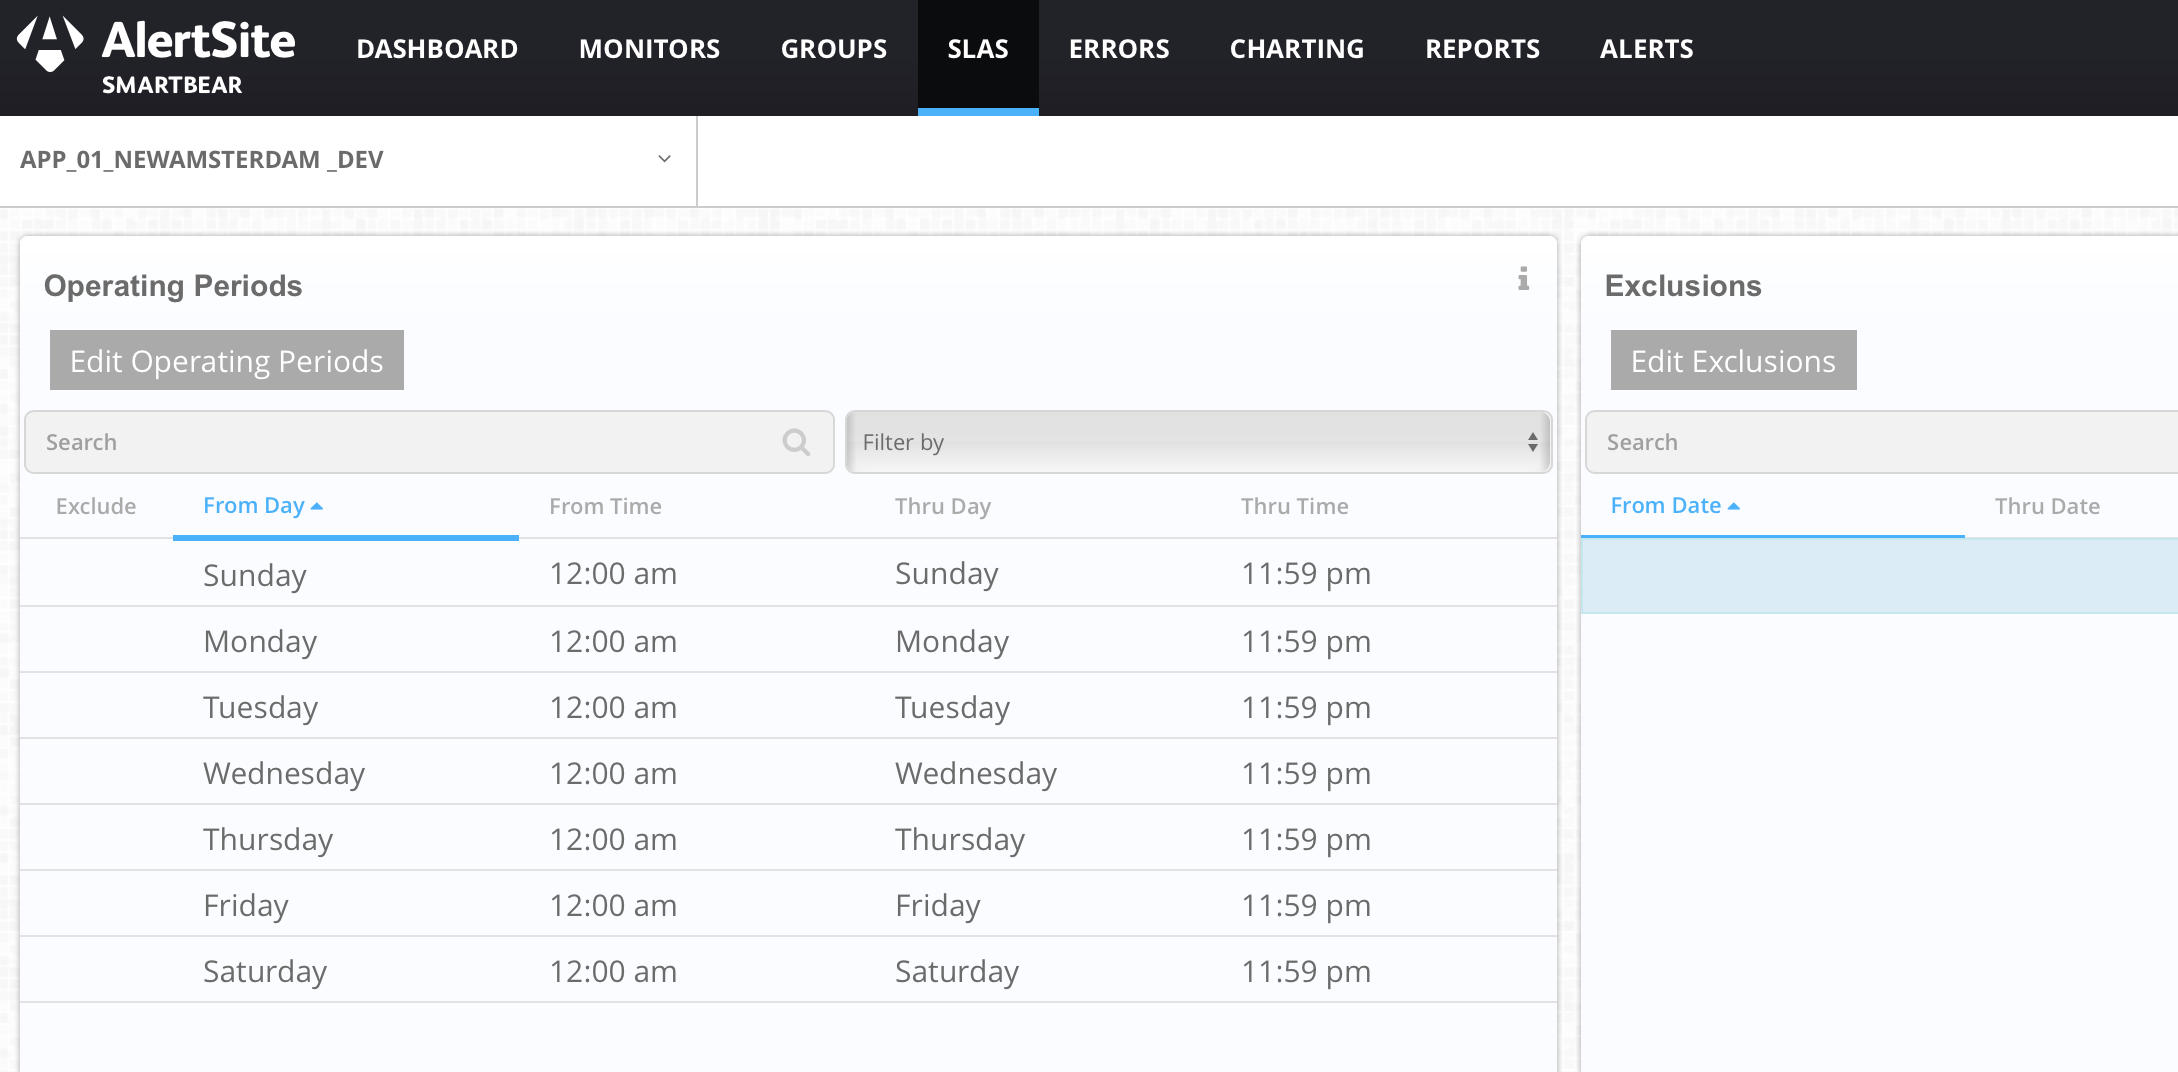Click Thursday's 12:00 am From Time

pyautogui.click(x=613, y=839)
